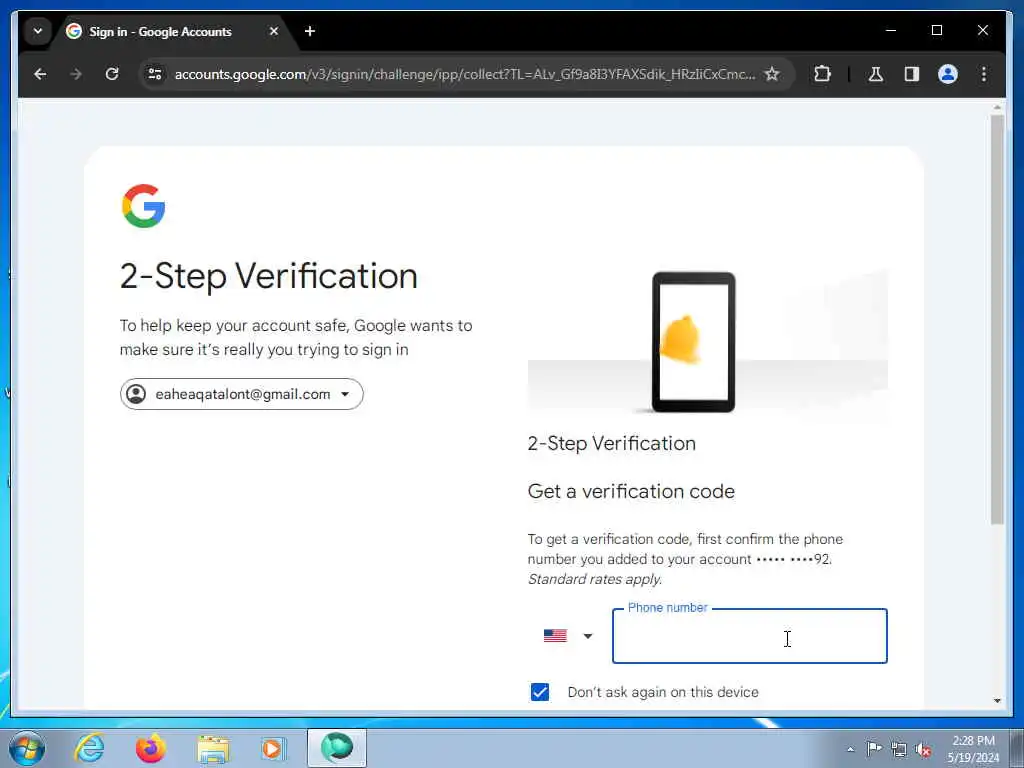
Task: Click 'Standard rates apply.' text
Action: [595, 579]
